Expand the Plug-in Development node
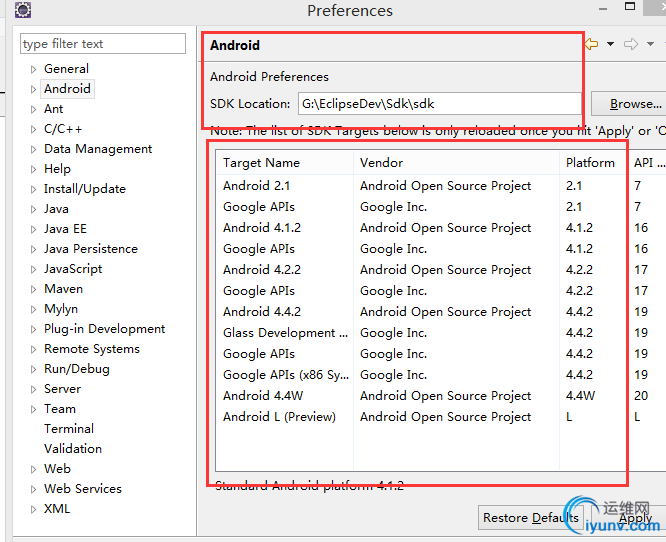The height and width of the screenshot is (542, 666). pos(33,329)
